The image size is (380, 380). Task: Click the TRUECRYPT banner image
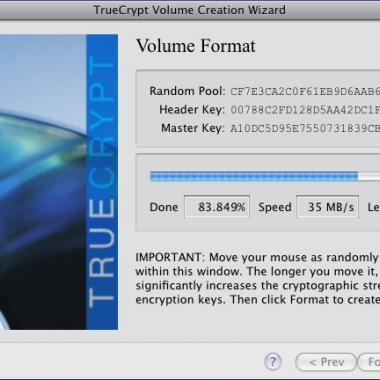pos(59,182)
